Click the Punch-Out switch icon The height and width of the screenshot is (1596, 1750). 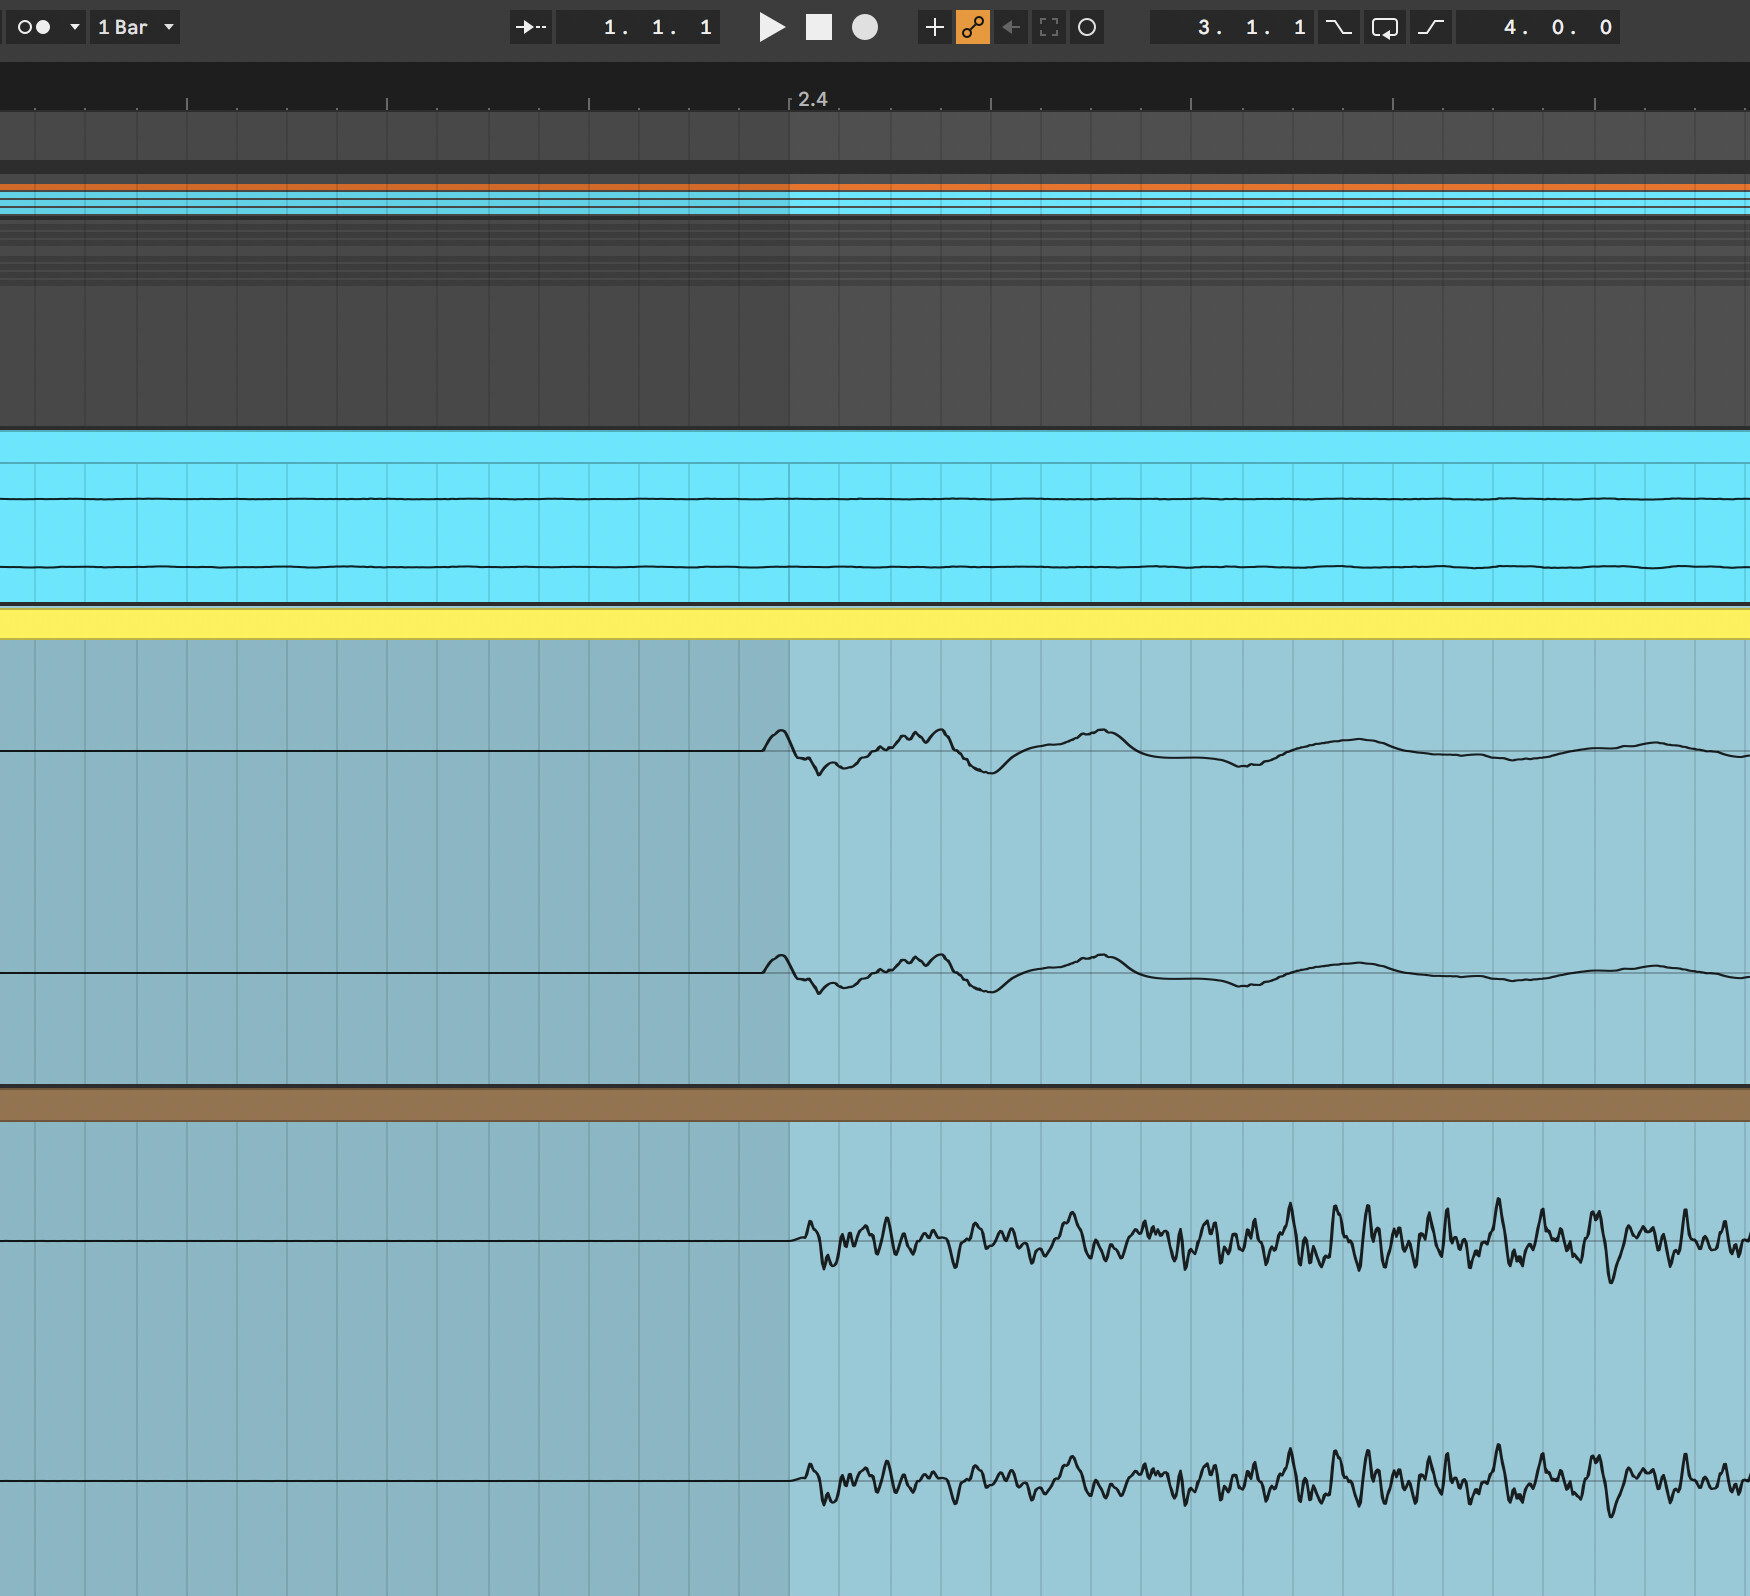coord(1431,27)
